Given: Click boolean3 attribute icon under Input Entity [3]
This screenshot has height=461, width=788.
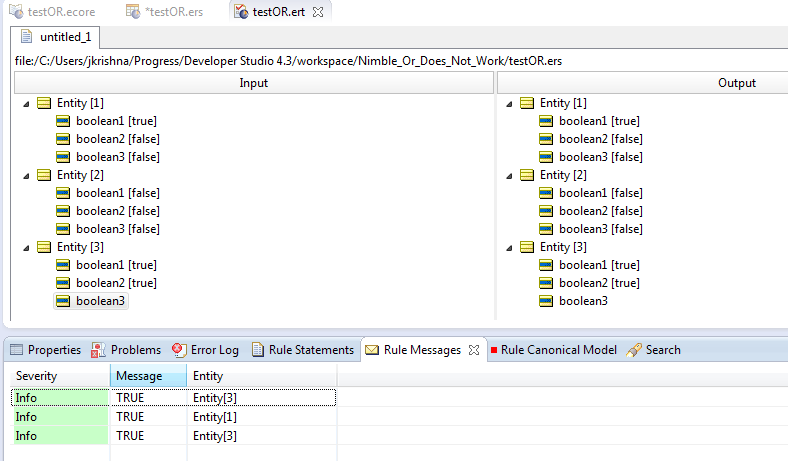Looking at the screenshot, I should click(x=63, y=301).
